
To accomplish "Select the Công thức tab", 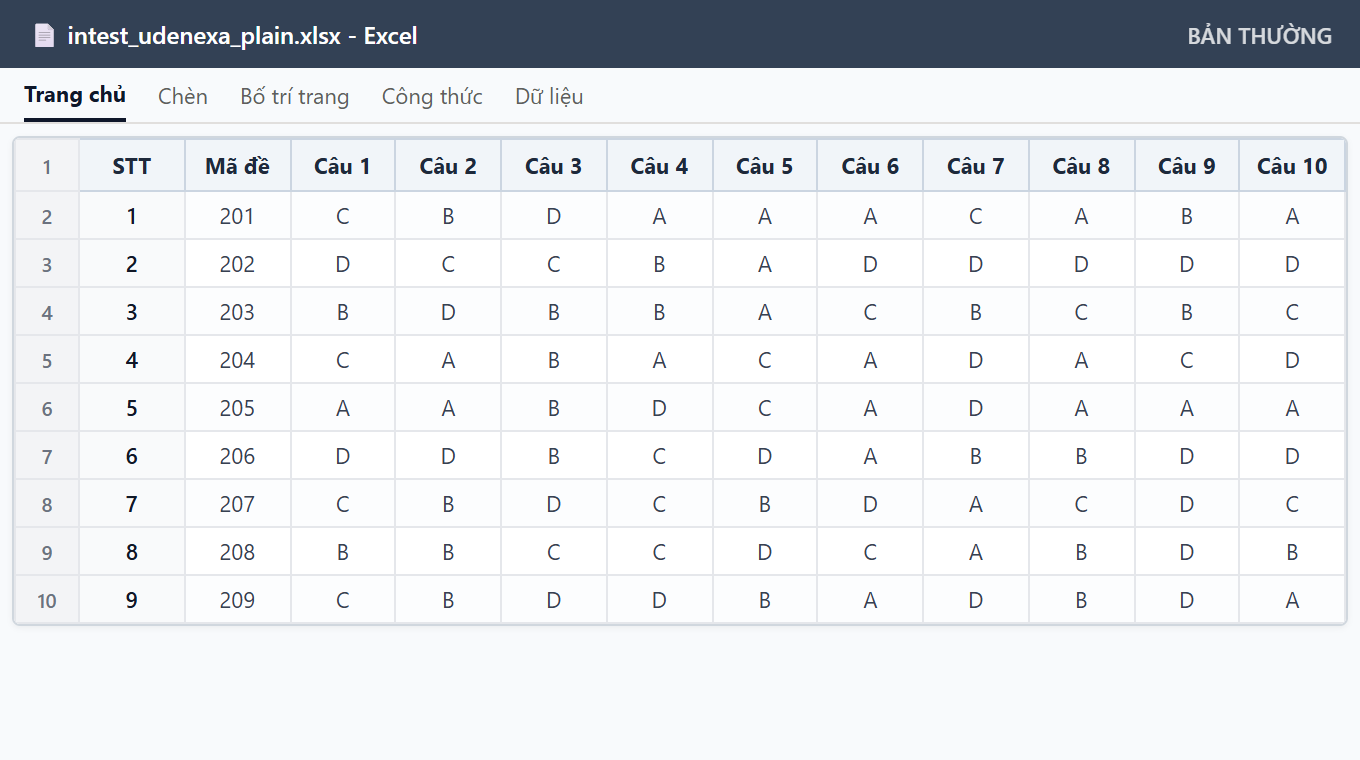I will coord(432,97).
